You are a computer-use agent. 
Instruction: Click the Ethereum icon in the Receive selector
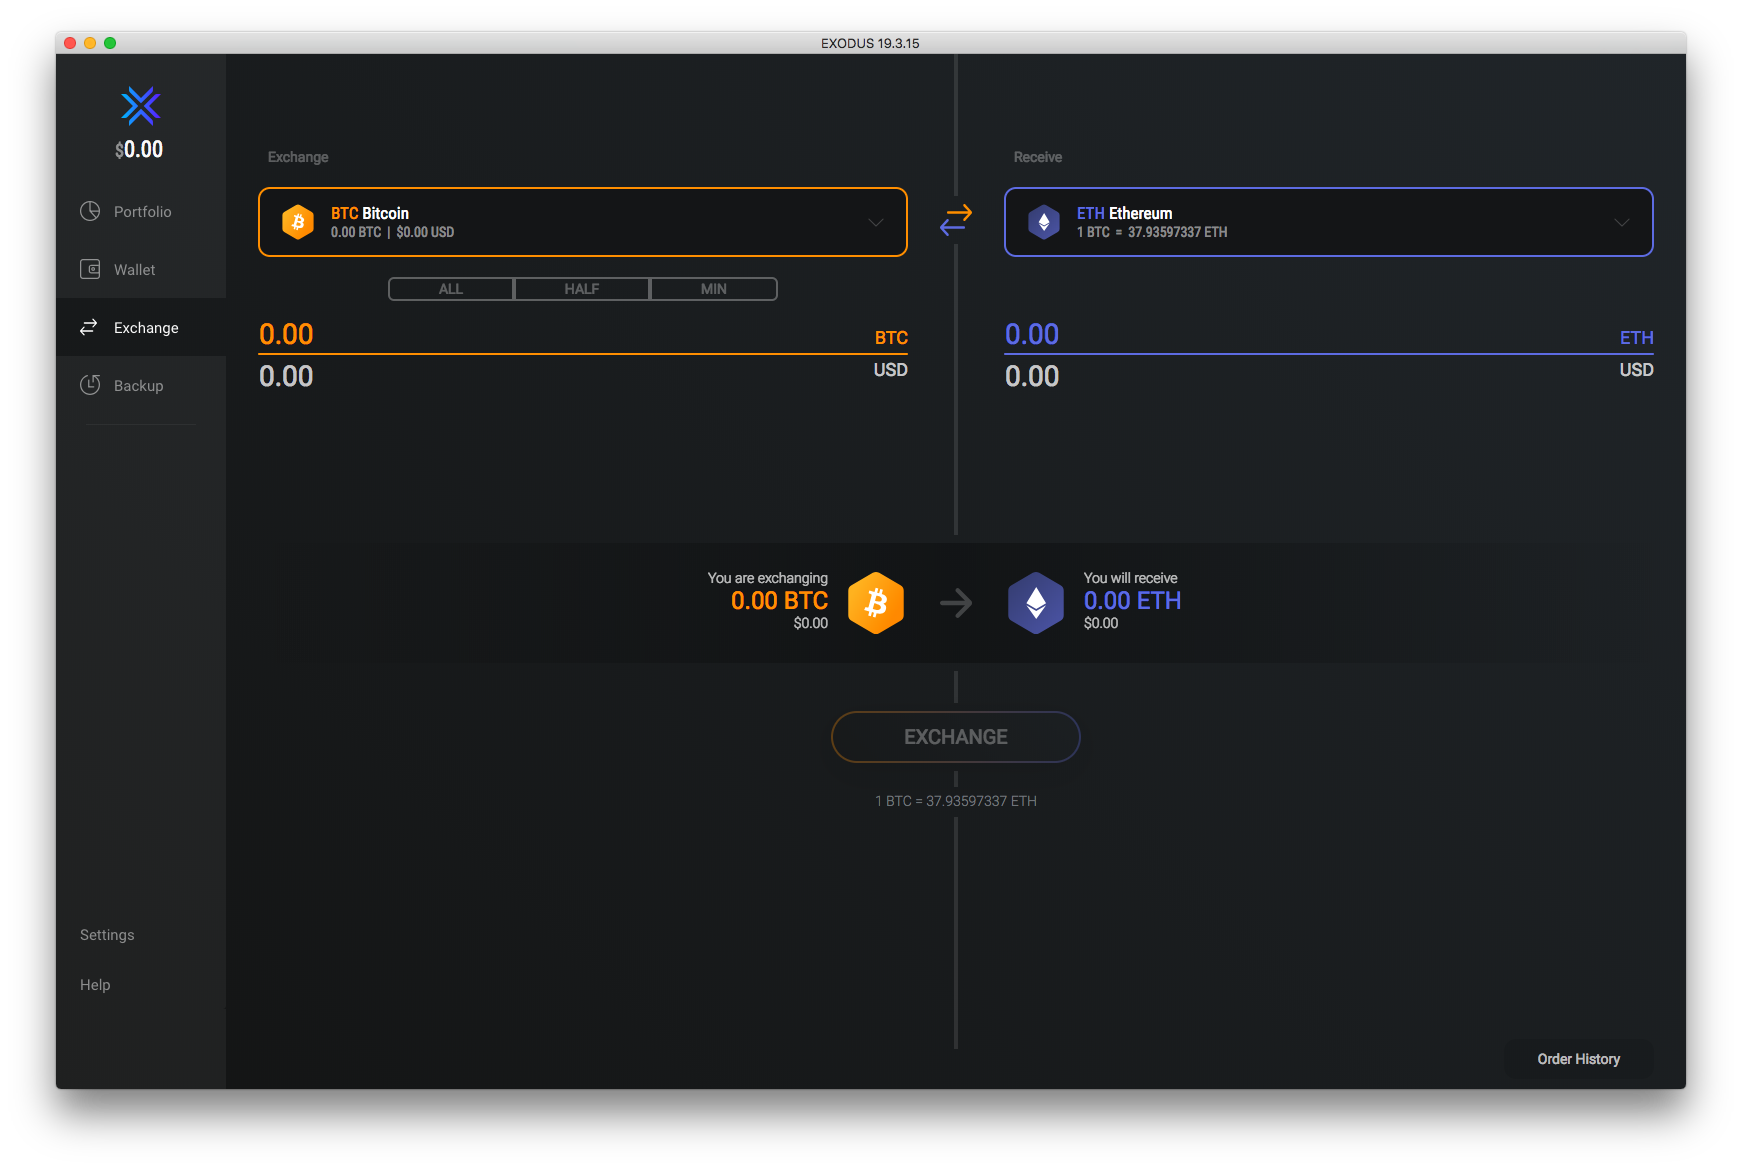[1044, 222]
